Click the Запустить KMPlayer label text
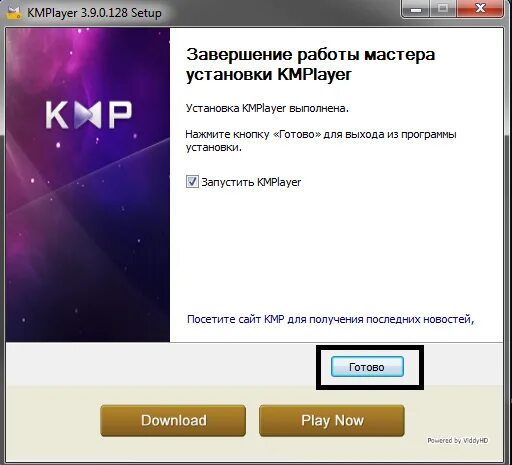 251,182
